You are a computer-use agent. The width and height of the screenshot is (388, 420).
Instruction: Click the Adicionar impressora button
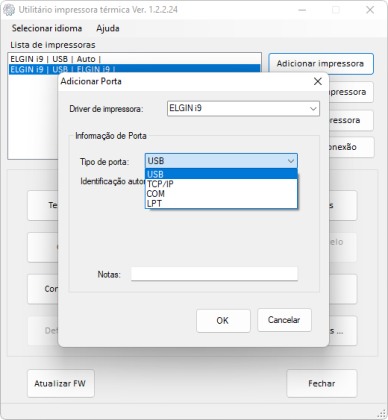point(321,64)
